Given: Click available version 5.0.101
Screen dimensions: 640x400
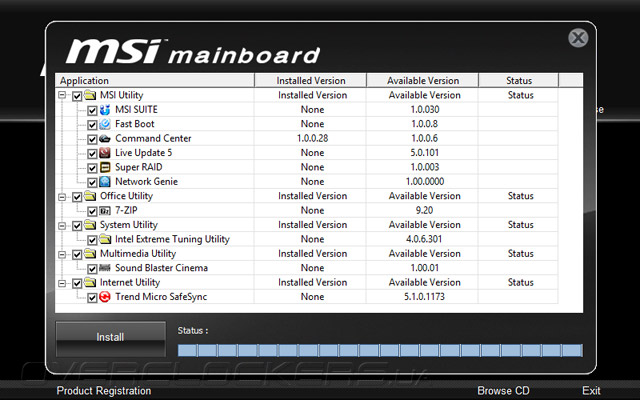Looking at the screenshot, I should click(x=424, y=153).
